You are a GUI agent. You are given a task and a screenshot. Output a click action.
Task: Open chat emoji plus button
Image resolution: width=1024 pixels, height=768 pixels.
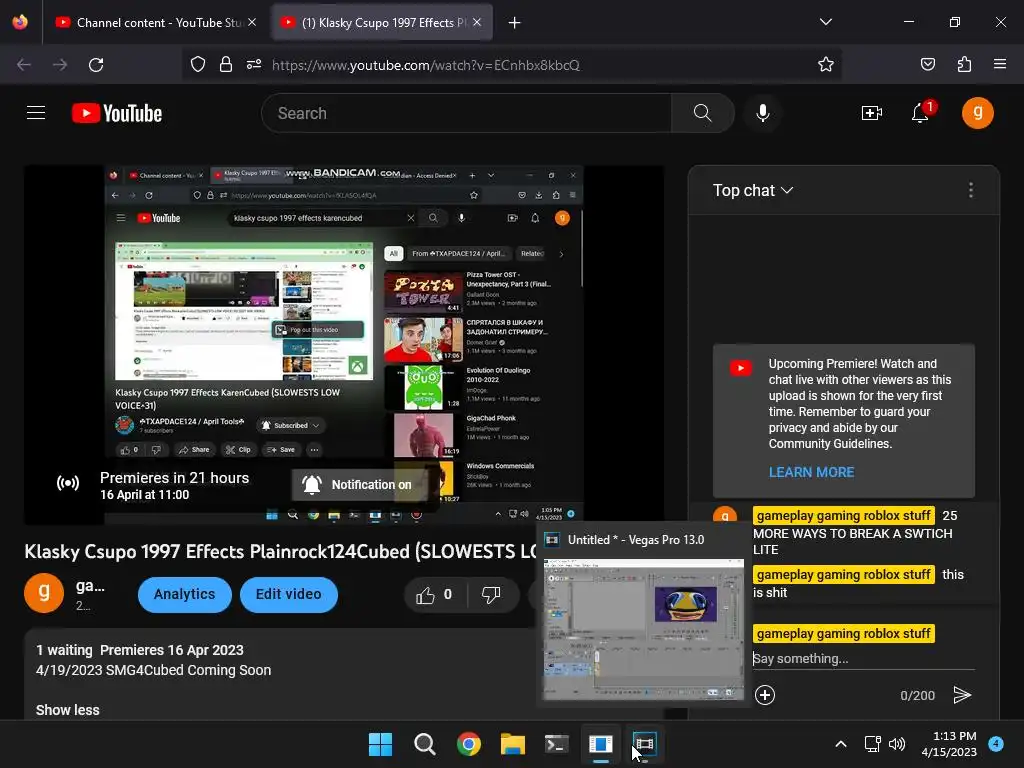click(x=765, y=695)
